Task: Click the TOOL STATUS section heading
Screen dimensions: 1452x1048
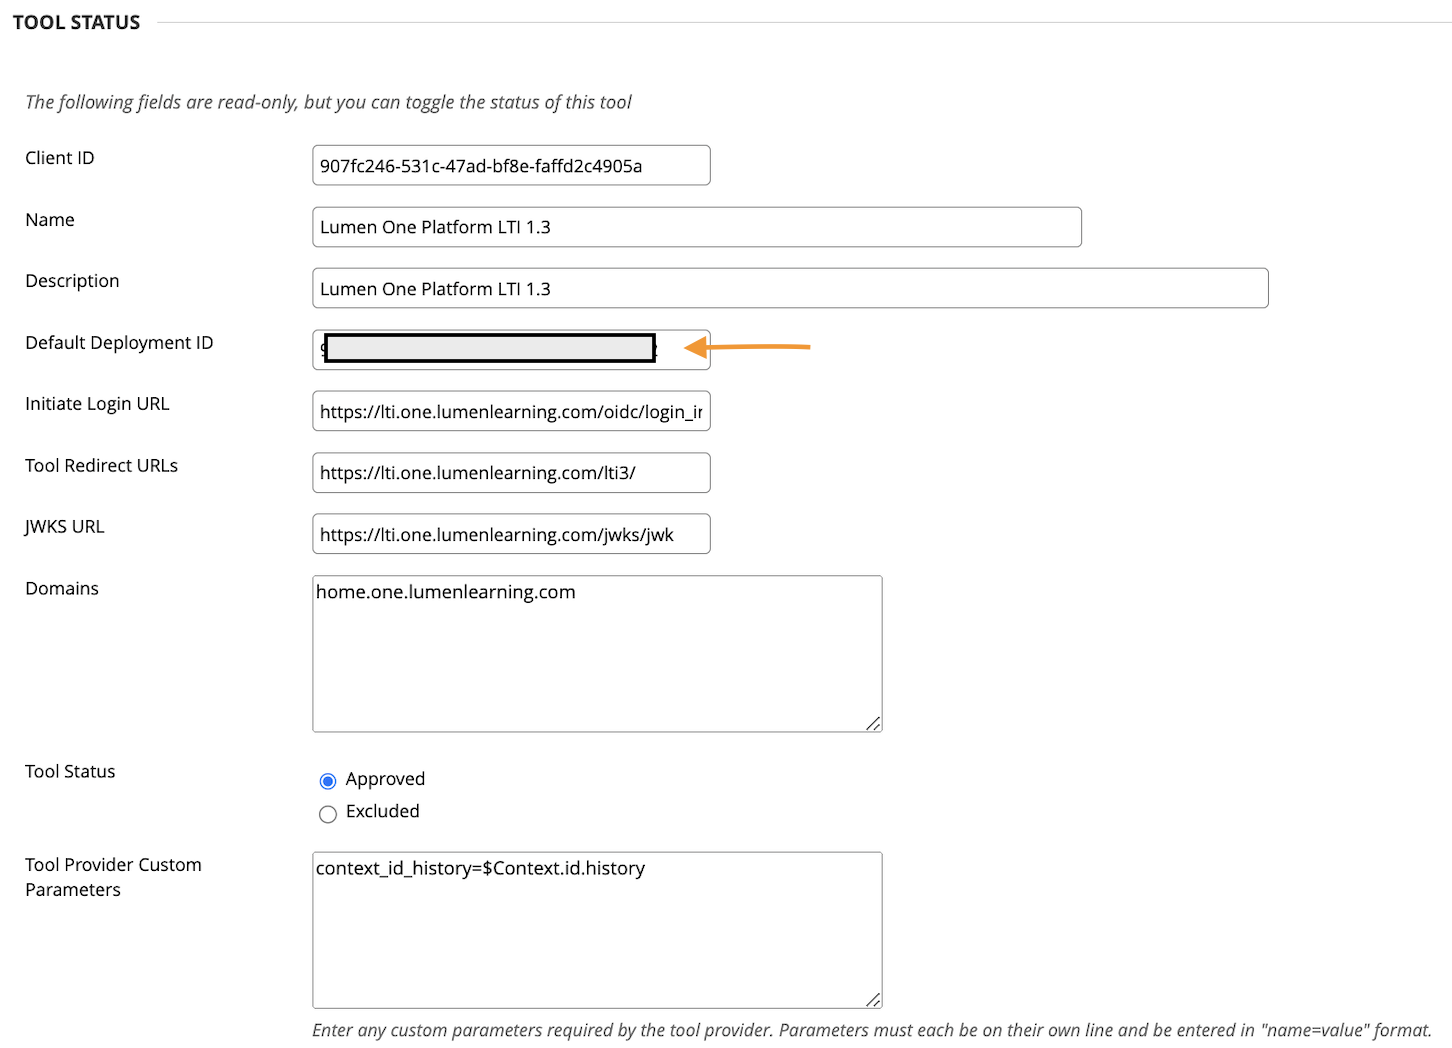Action: [x=76, y=21]
